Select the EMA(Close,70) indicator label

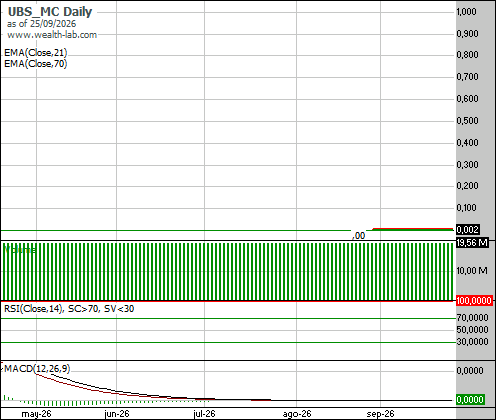pyautogui.click(x=36, y=63)
